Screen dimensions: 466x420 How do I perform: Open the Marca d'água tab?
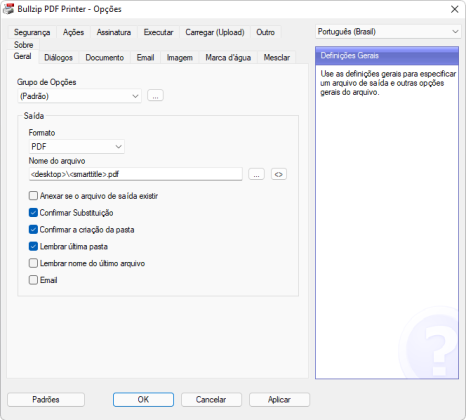point(228,58)
